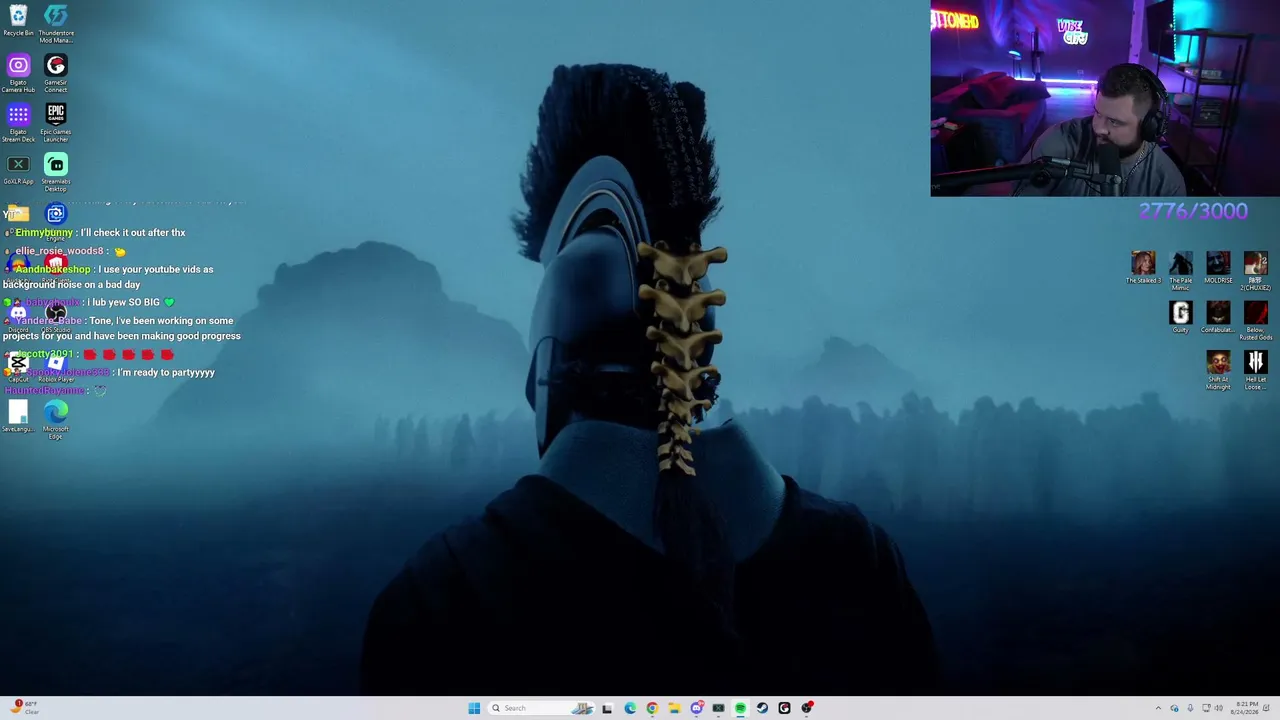Switch to Discord in the taskbar

(697, 708)
